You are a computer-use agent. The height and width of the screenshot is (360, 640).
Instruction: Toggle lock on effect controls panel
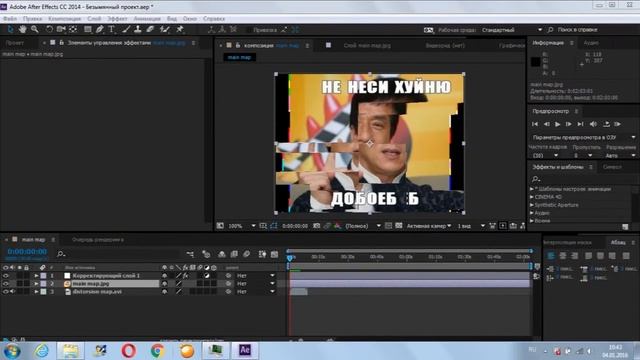[x=62, y=42]
